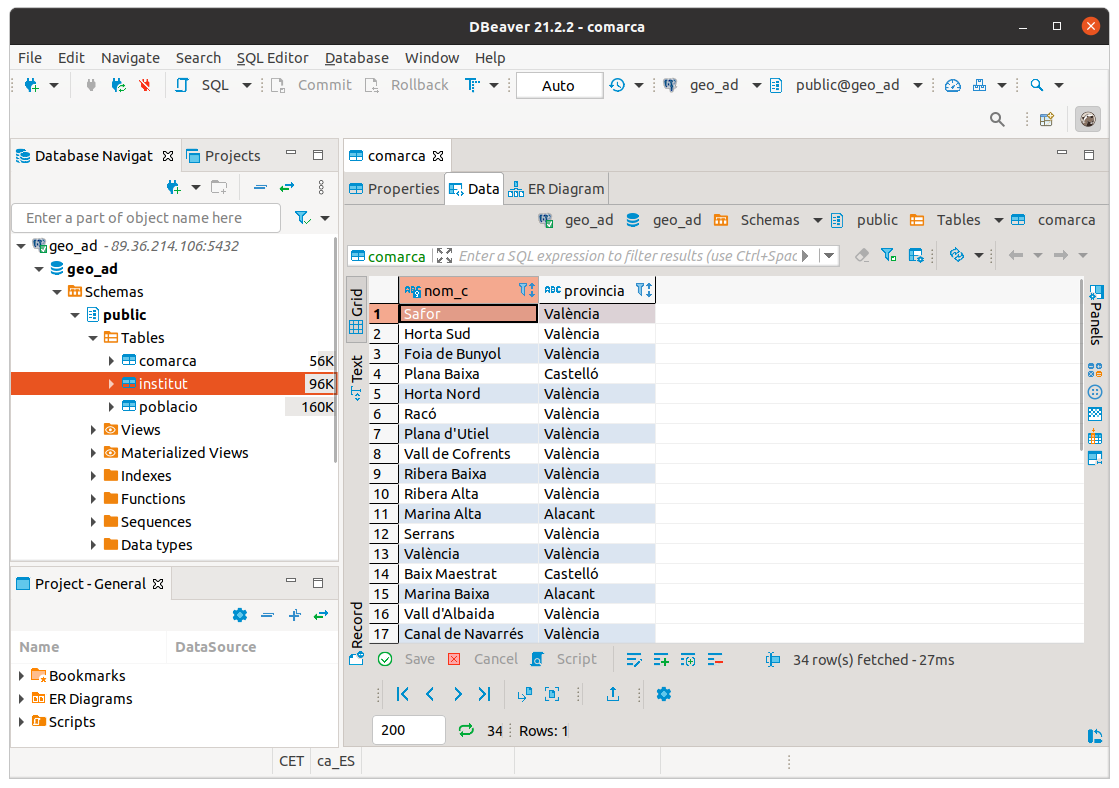Switch to the ER Diagram tab
Image resolution: width=1119 pixels, height=788 pixels.
coord(556,189)
